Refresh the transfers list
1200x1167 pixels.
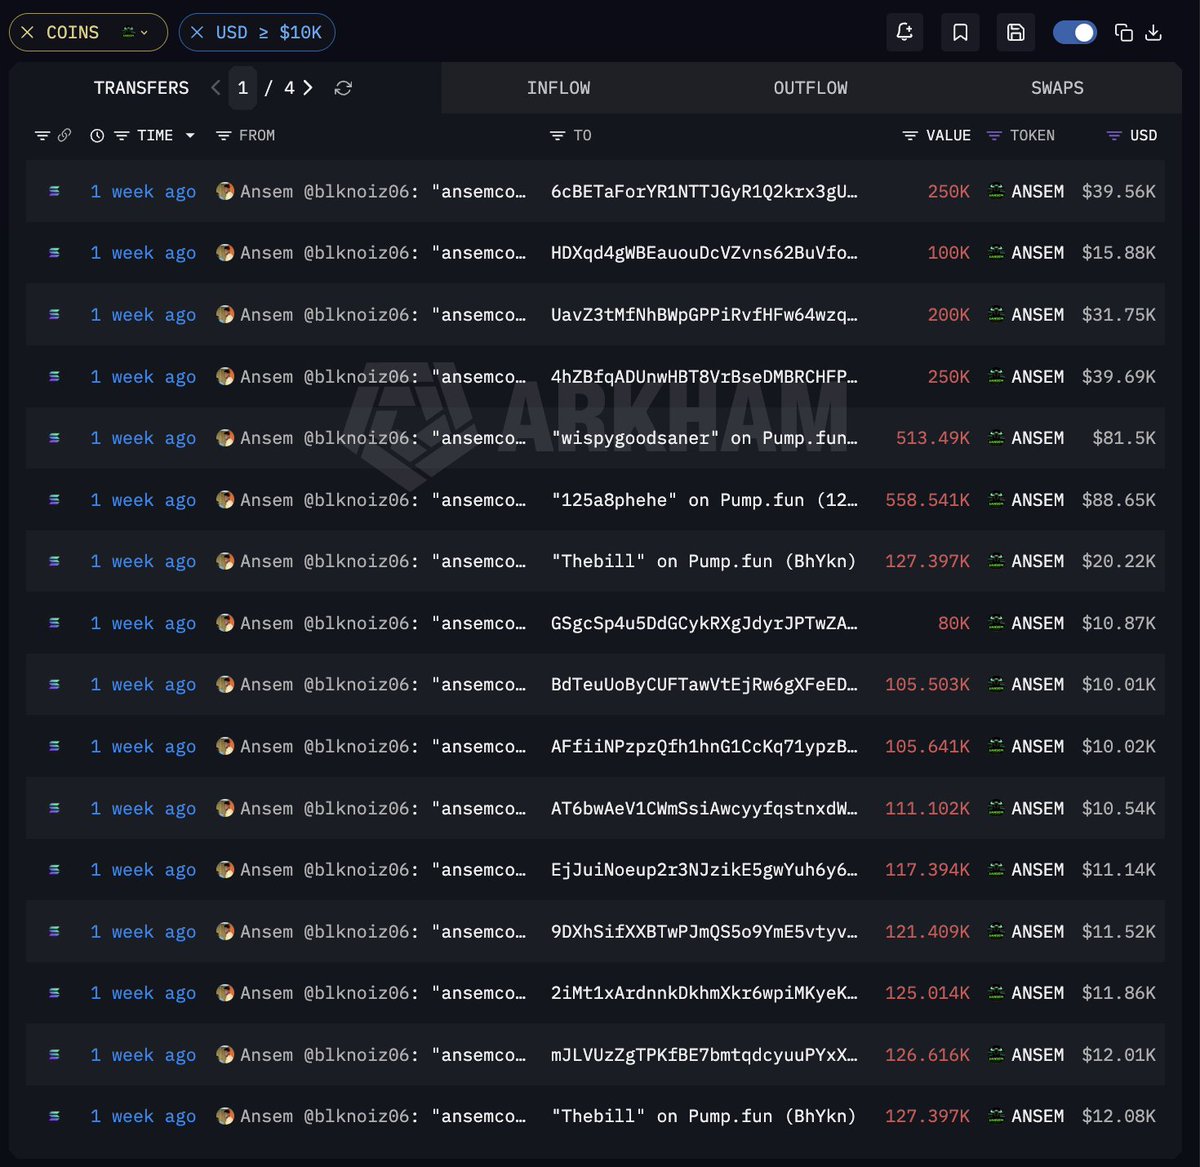click(343, 88)
